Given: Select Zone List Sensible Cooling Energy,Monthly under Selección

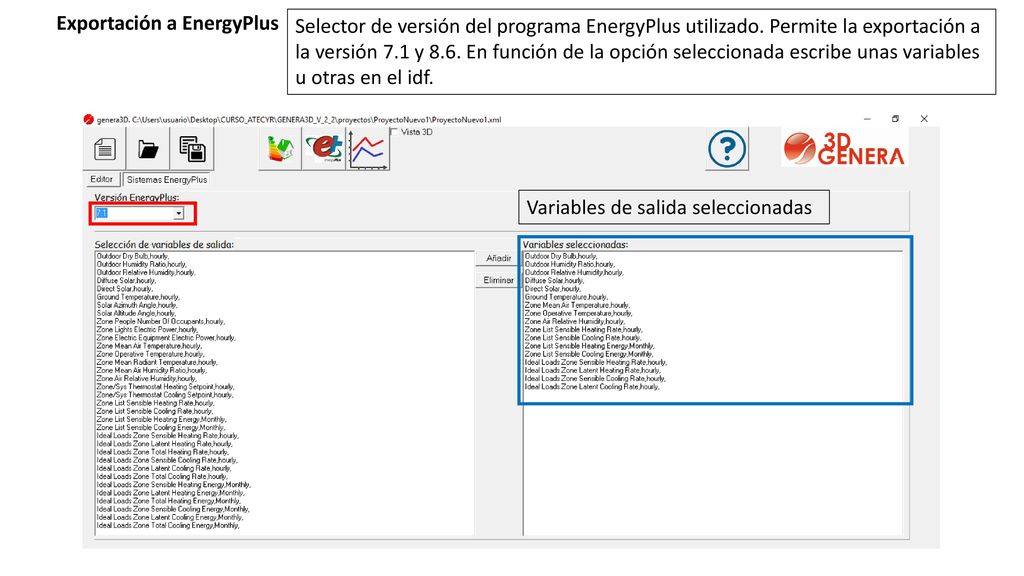Looking at the screenshot, I should coord(161,428).
